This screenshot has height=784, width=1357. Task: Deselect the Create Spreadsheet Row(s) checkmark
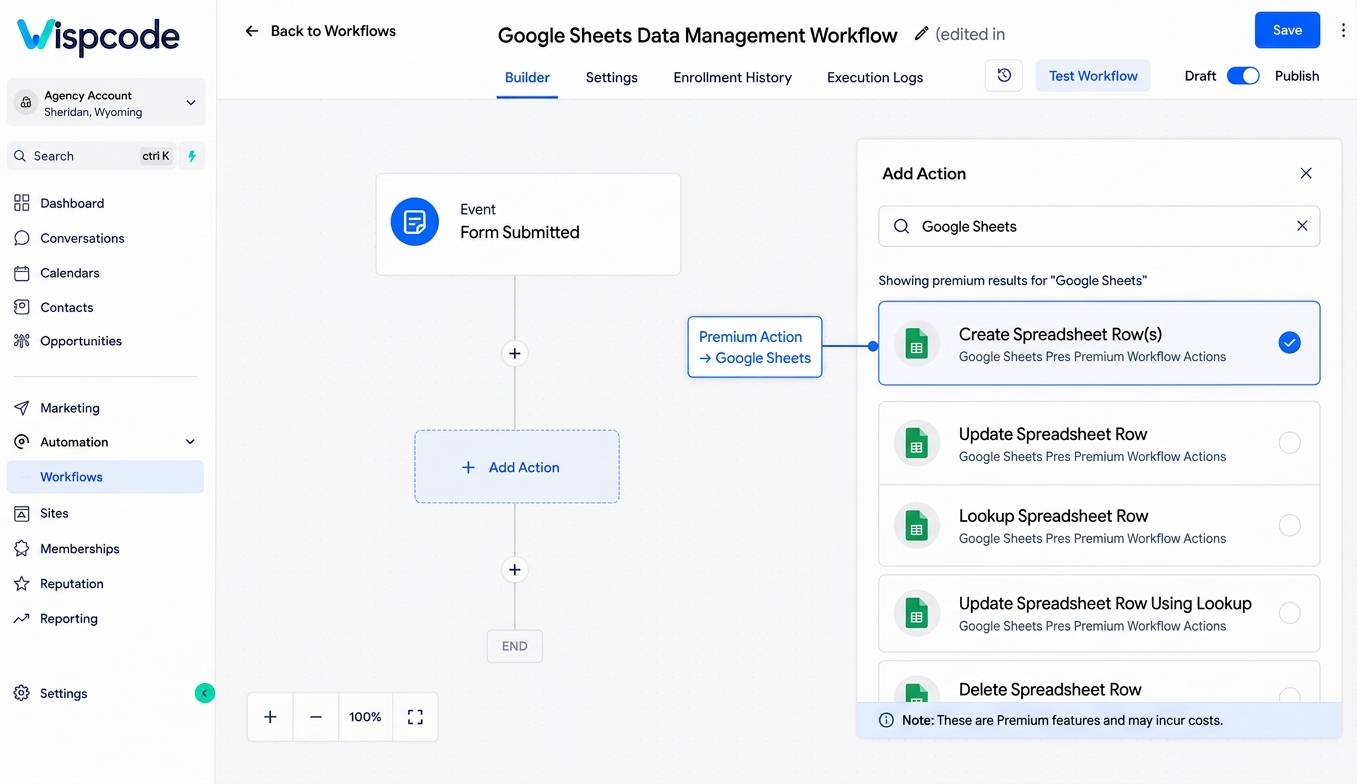point(1290,343)
